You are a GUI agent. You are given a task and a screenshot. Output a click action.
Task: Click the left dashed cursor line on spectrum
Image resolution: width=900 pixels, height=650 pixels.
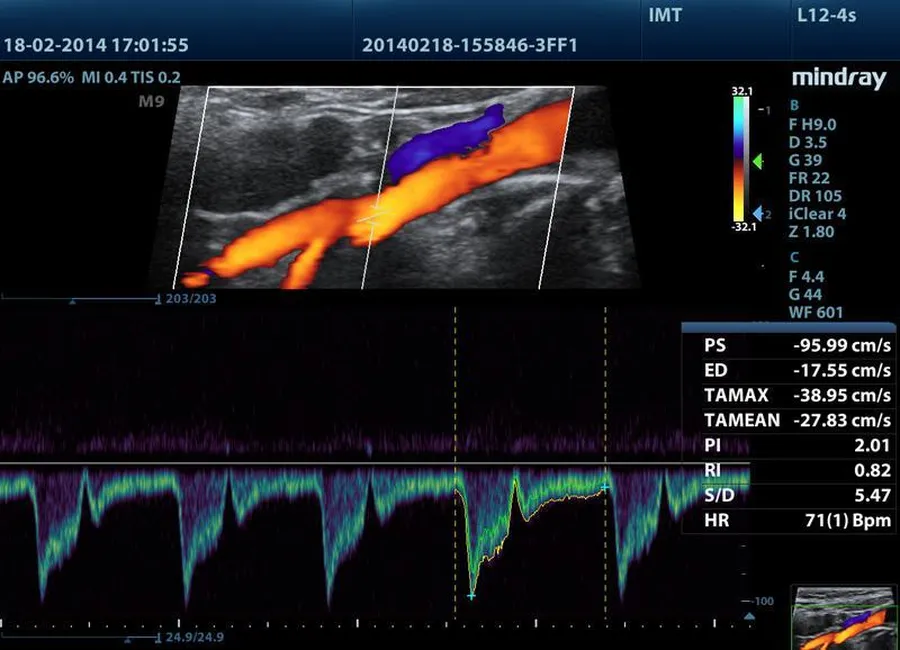point(456,400)
